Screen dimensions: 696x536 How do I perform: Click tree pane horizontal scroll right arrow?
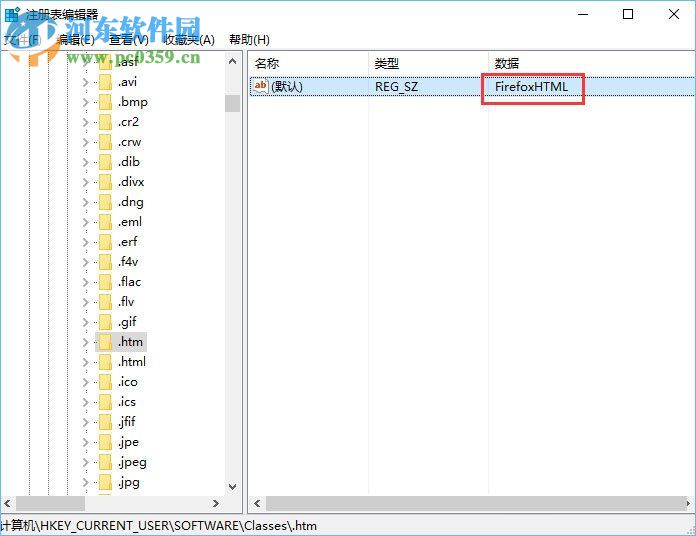pos(216,504)
